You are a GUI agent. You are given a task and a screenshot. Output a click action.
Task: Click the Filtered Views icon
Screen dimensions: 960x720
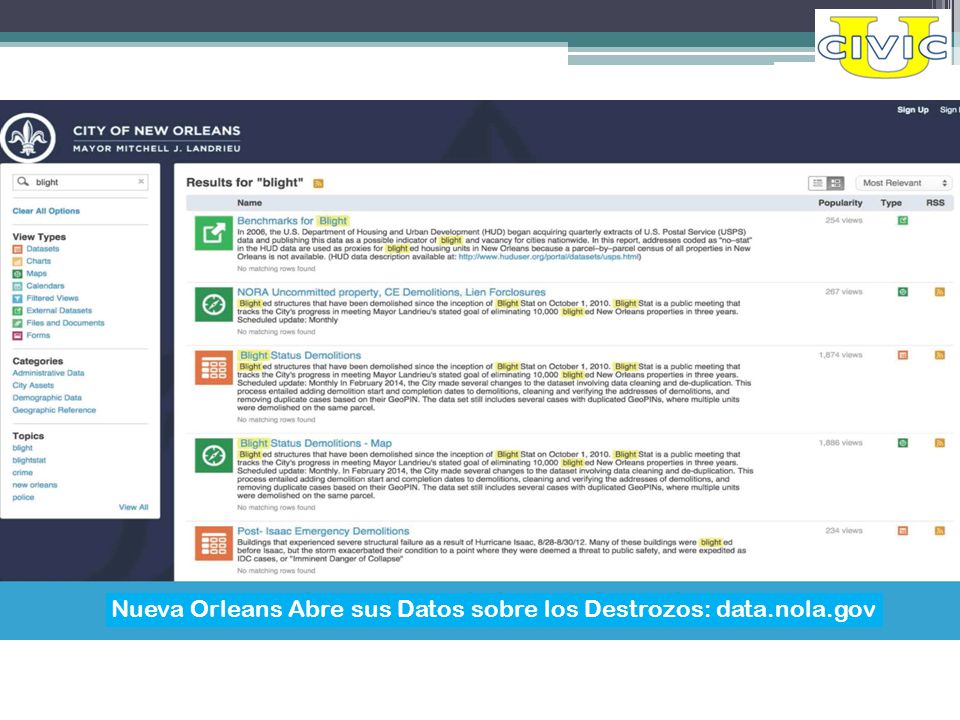click(17, 299)
